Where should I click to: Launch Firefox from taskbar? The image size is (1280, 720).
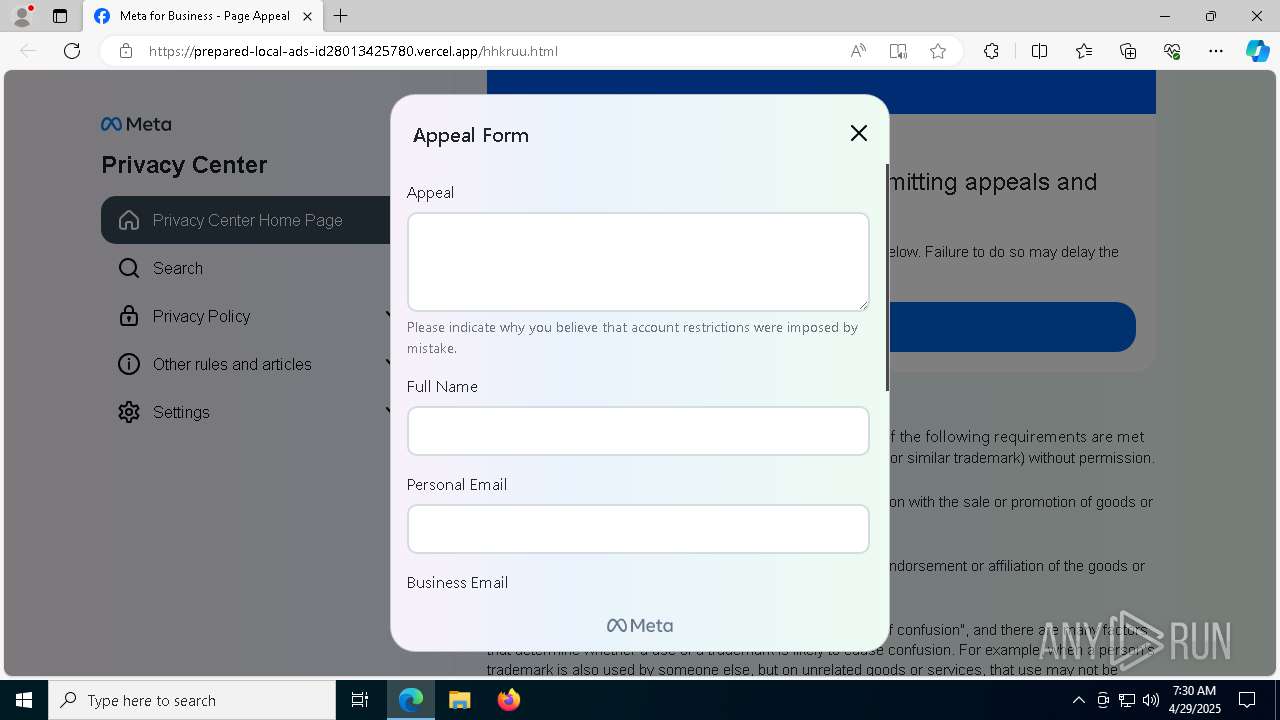508,700
